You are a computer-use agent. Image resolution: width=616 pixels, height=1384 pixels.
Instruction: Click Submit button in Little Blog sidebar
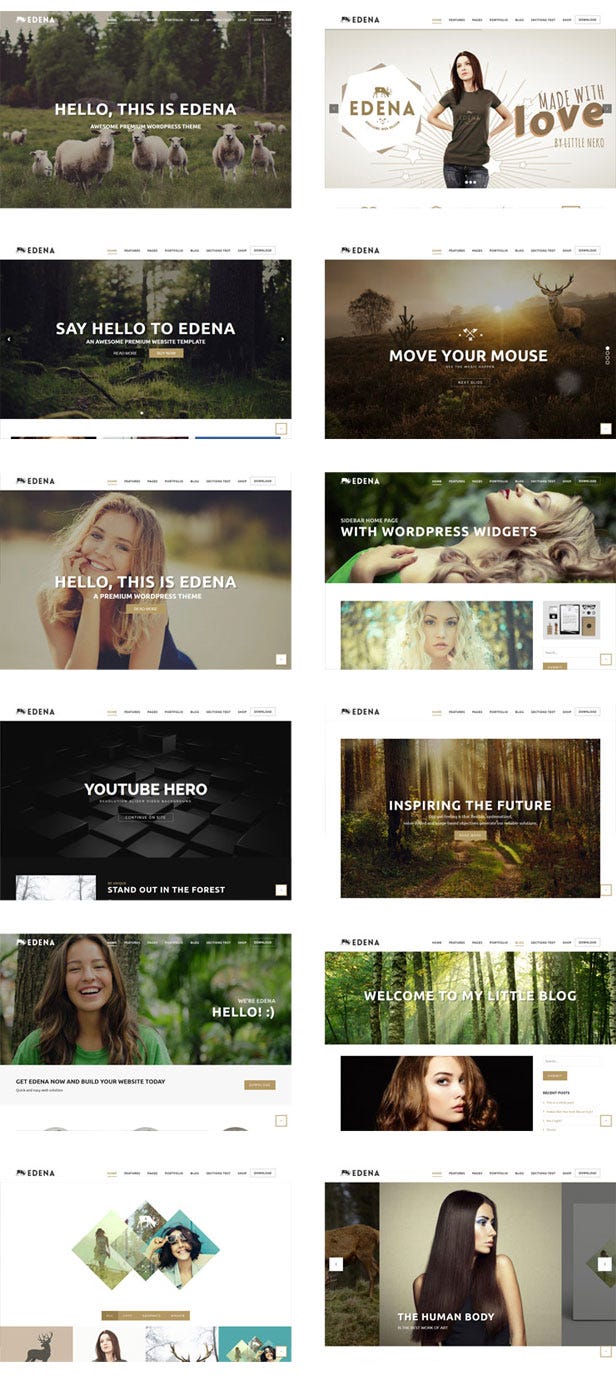tap(554, 1076)
